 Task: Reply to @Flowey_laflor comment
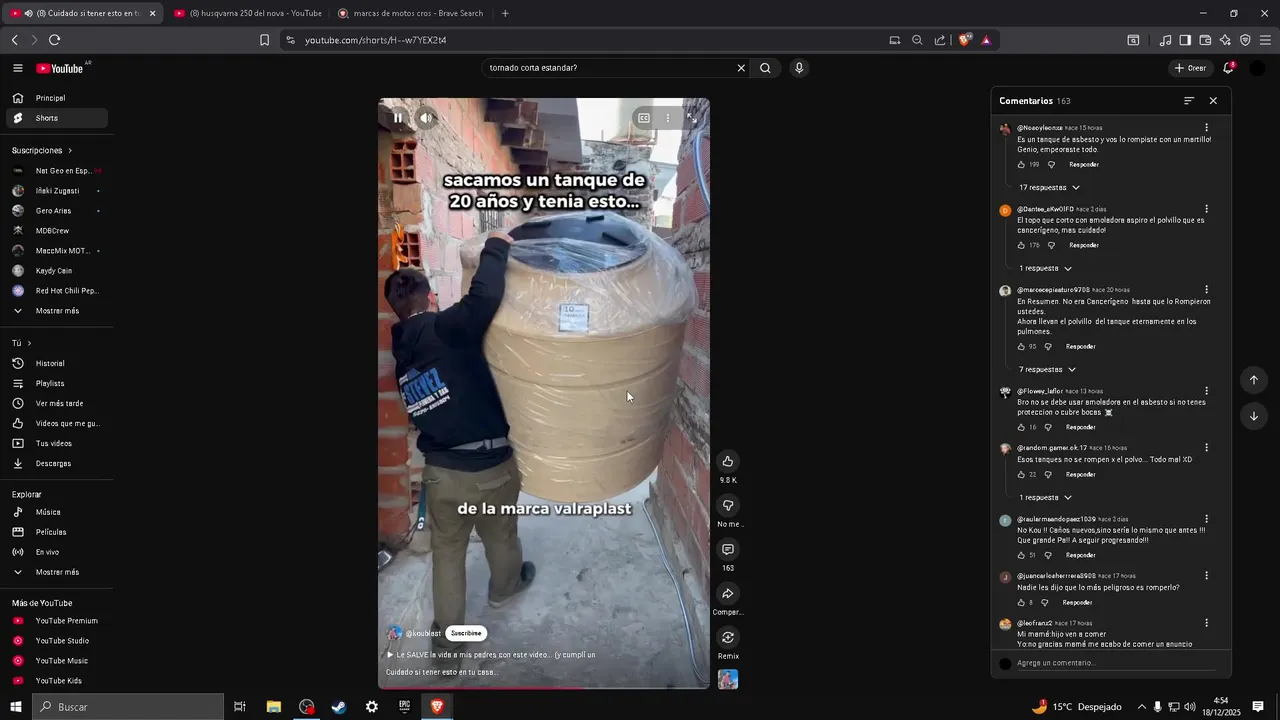1080,428
